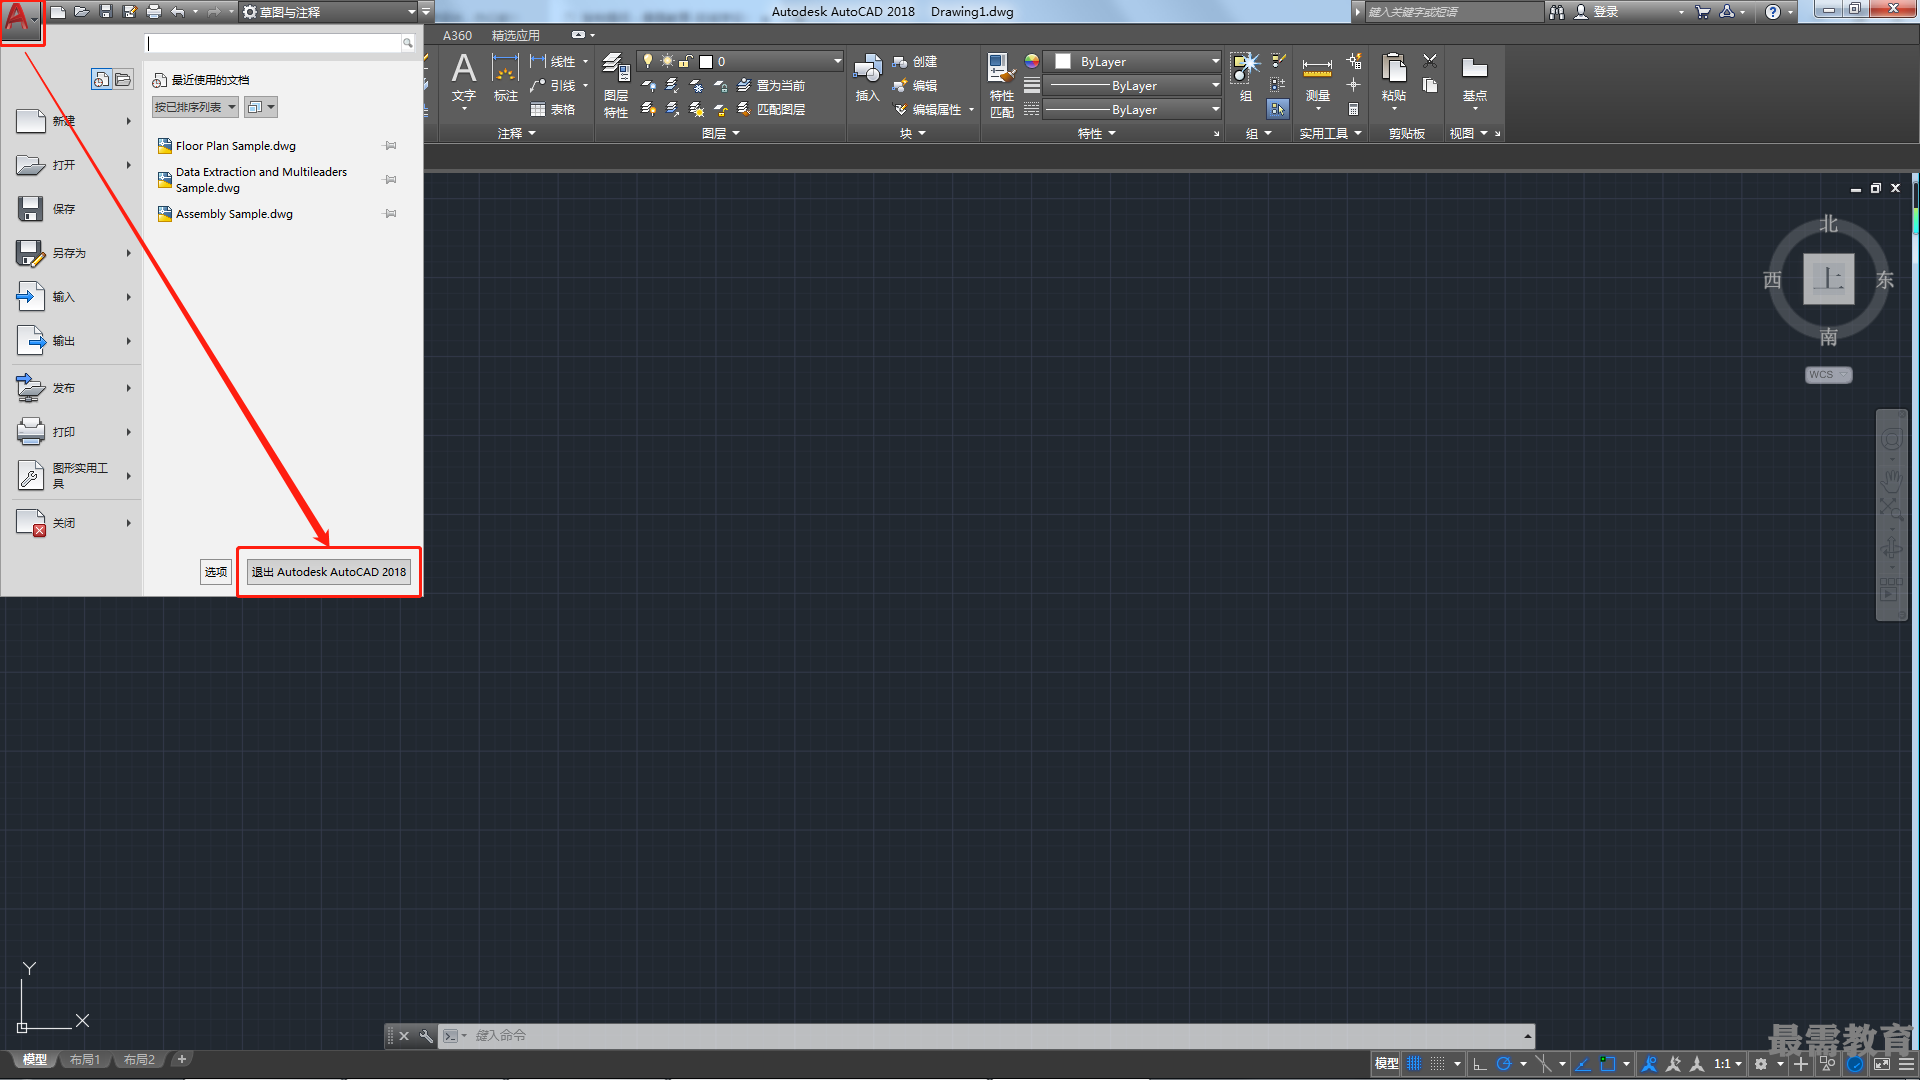This screenshot has width=1920, height=1080.
Task: Open the 新建 (New) menu item
Action: click(72, 121)
